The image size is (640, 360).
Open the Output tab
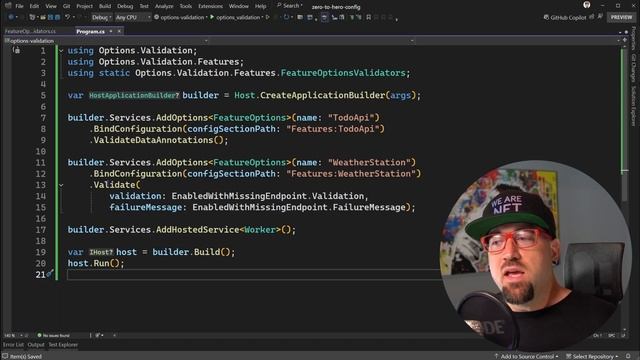click(x=36, y=345)
